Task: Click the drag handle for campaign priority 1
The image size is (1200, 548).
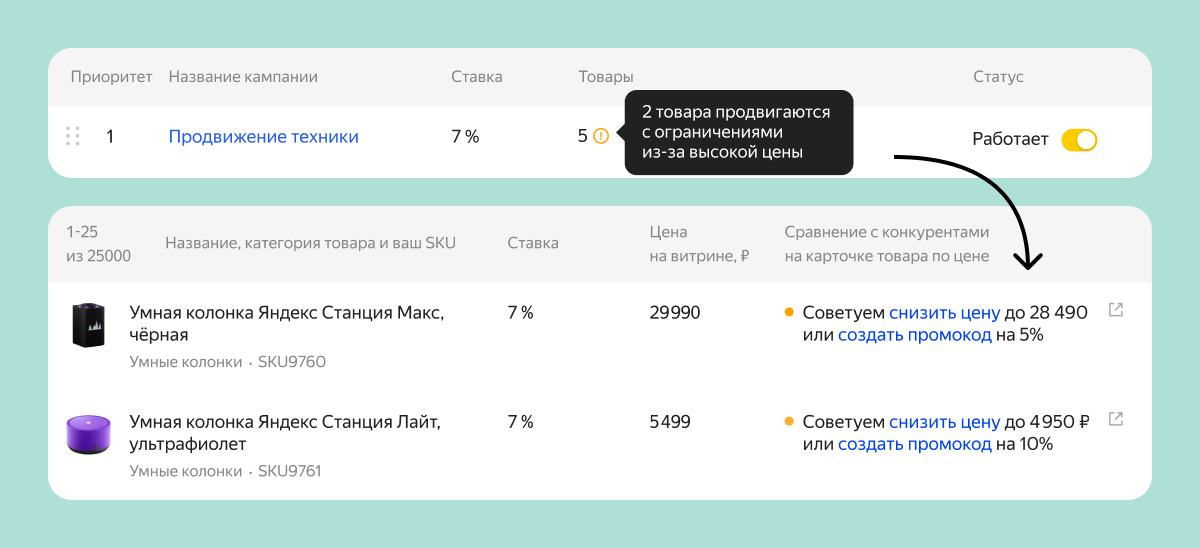Action: click(x=72, y=137)
